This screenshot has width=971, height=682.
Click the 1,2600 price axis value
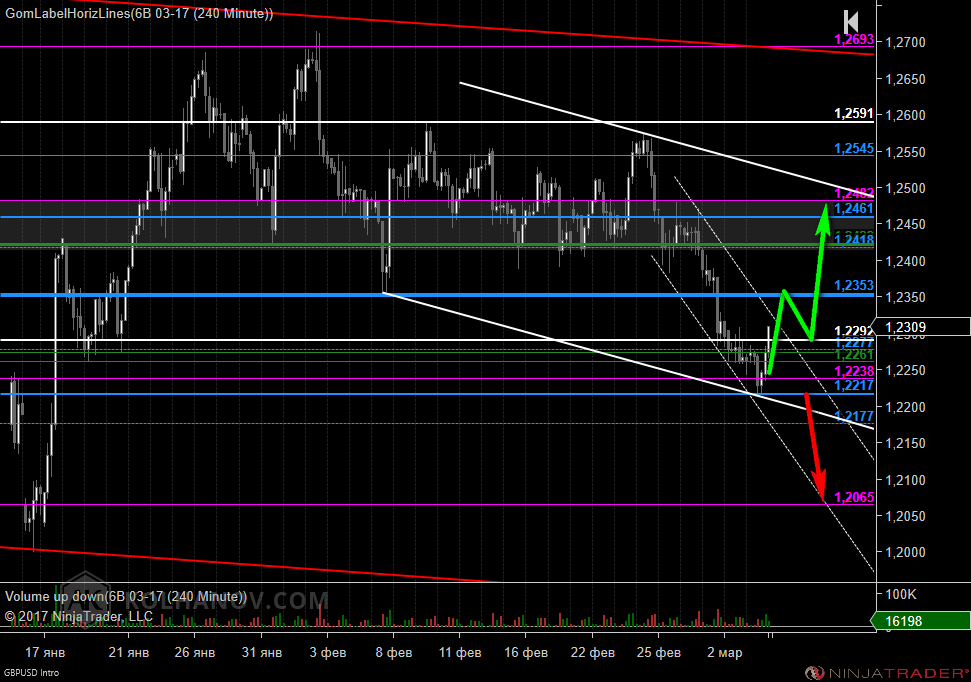point(905,115)
